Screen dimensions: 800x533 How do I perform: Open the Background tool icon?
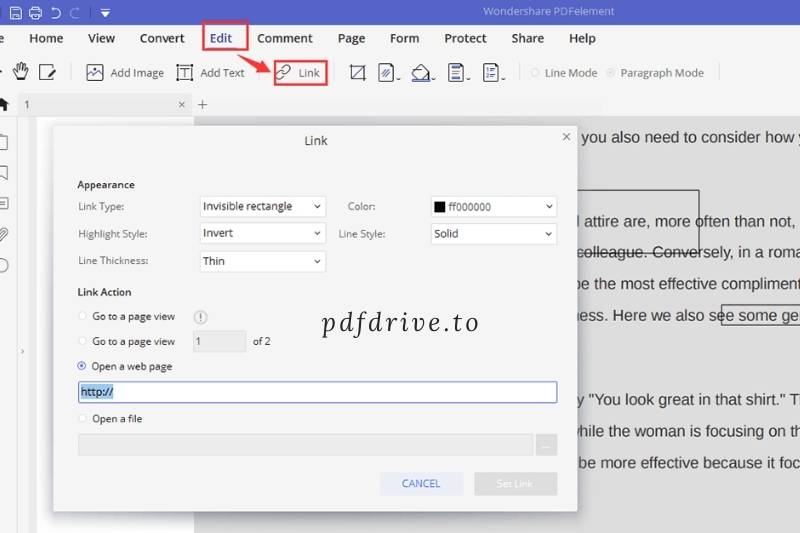tap(422, 72)
